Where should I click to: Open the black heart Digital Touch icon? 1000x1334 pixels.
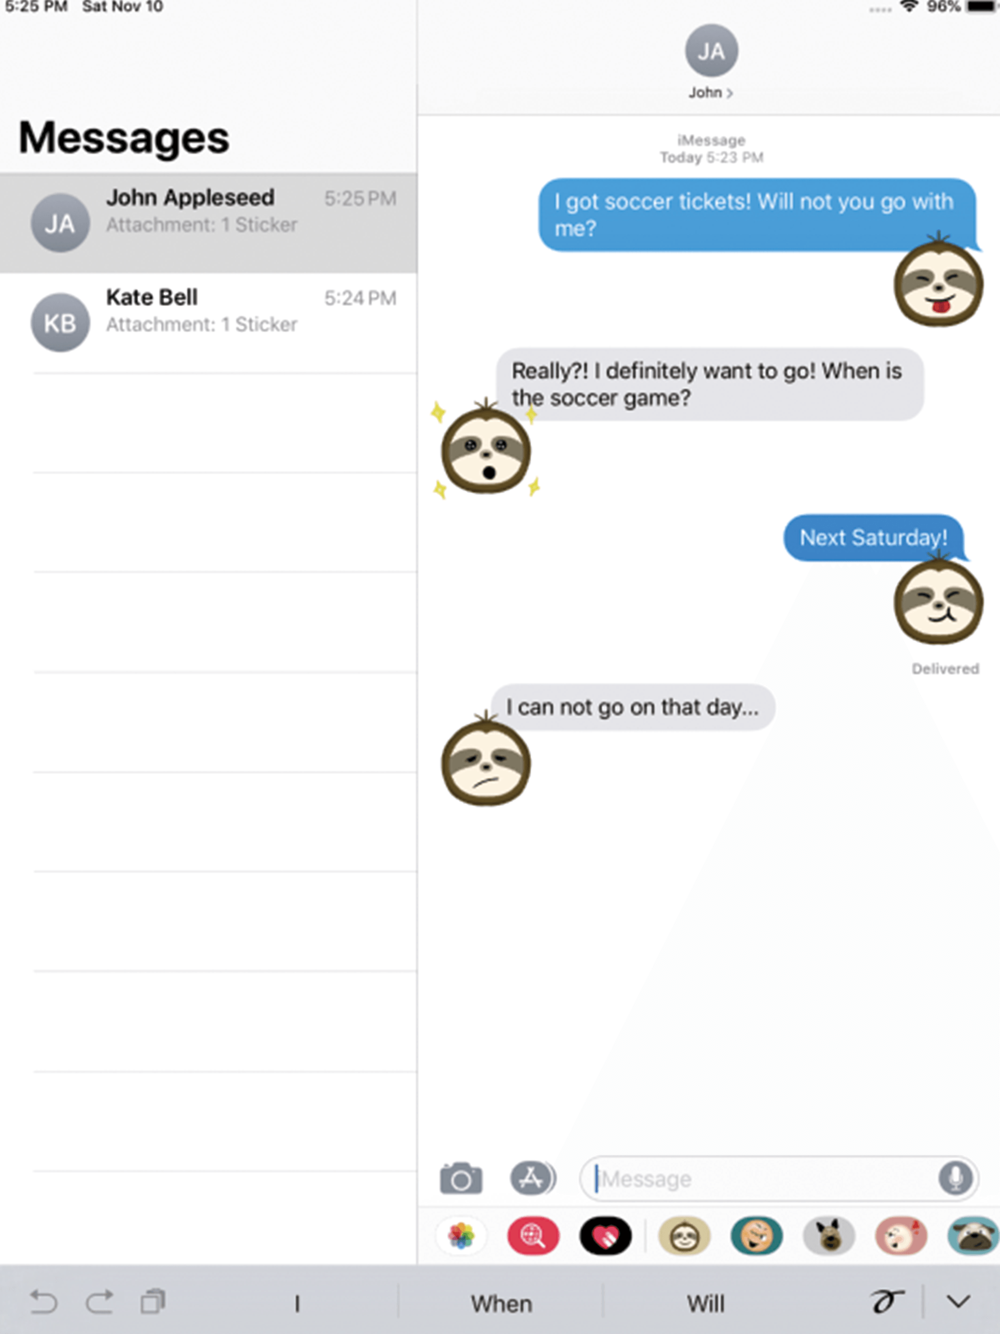point(605,1237)
